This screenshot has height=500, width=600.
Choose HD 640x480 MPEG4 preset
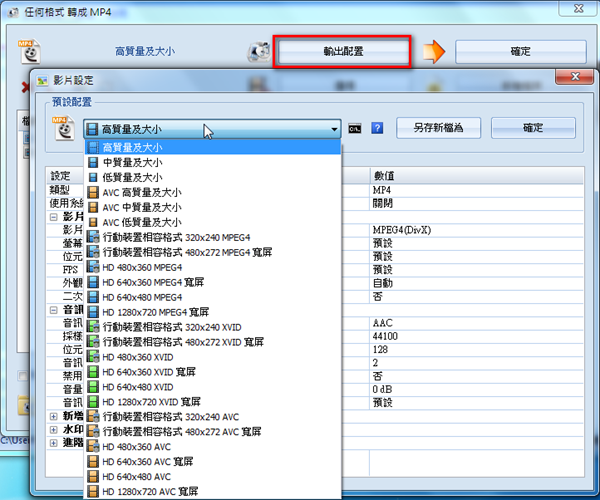[x=212, y=297]
